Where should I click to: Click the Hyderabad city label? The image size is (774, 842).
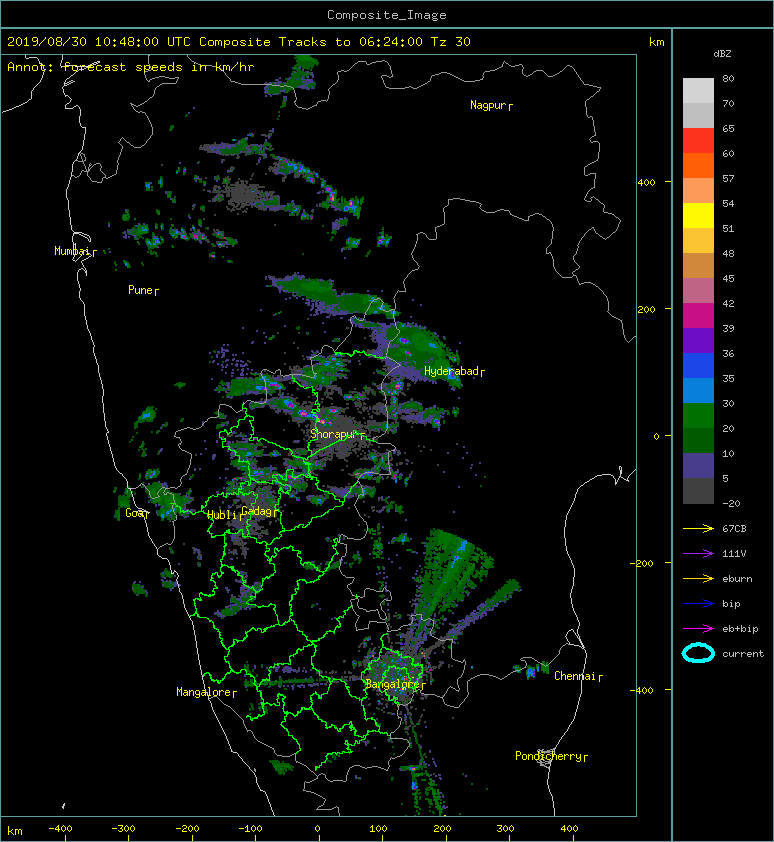(x=454, y=371)
